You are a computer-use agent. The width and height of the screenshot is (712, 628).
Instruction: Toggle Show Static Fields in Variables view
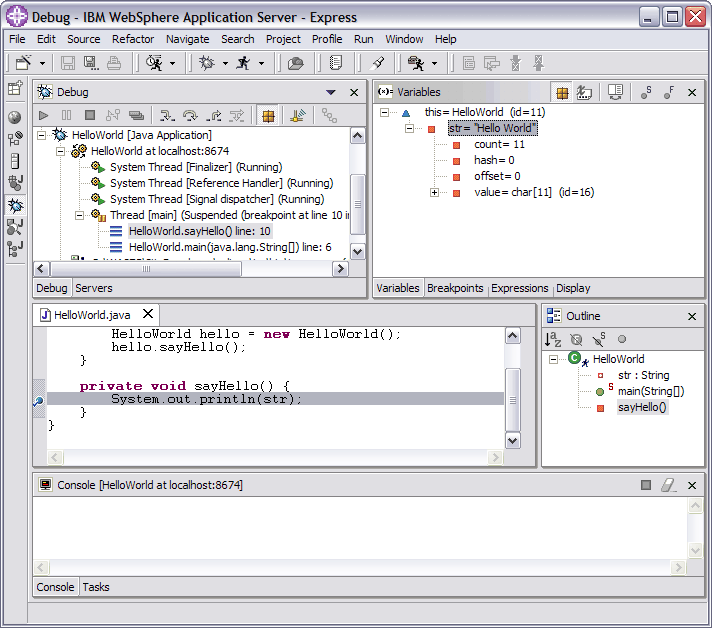point(646,92)
